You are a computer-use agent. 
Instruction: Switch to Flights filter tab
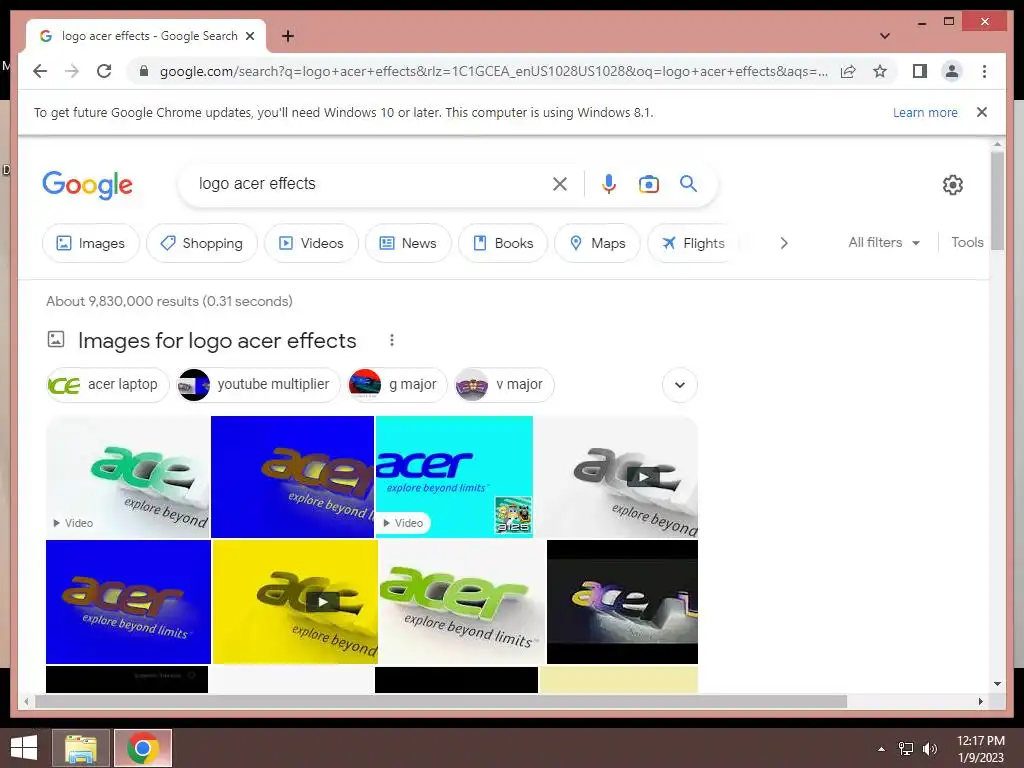pyautogui.click(x=693, y=243)
